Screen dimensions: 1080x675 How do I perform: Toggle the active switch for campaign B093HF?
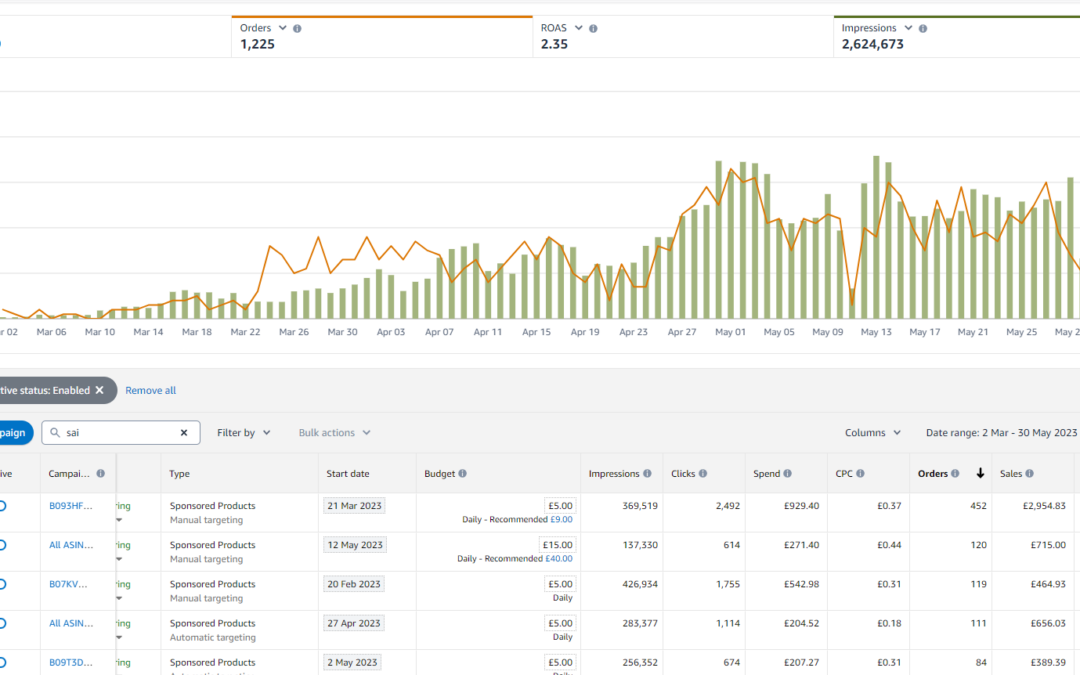pos(2,506)
